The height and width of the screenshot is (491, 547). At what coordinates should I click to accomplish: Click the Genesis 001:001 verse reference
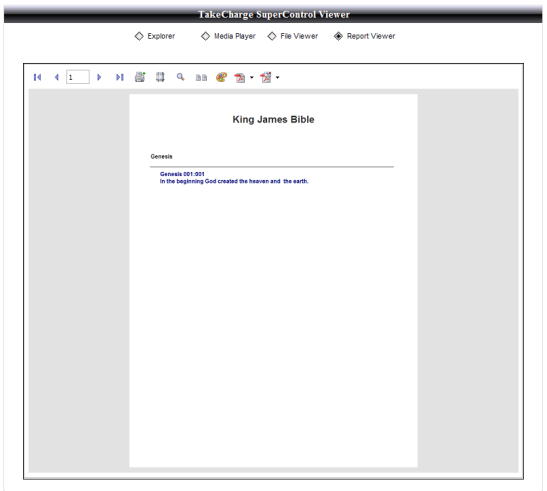[182, 174]
